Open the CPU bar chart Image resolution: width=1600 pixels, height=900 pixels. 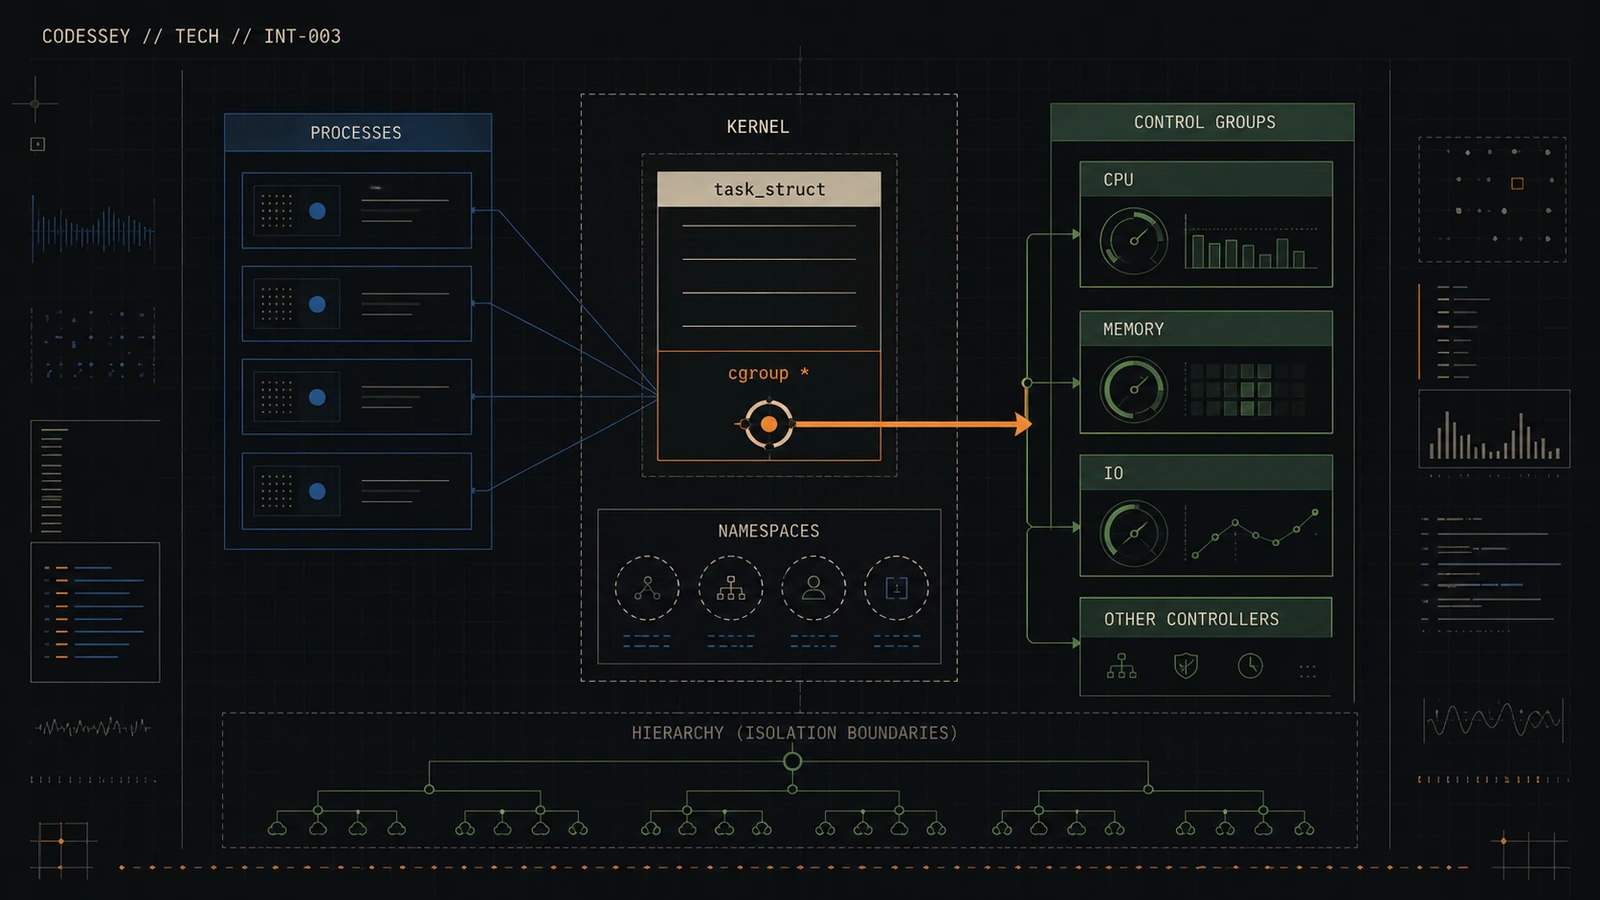pyautogui.click(x=1251, y=241)
